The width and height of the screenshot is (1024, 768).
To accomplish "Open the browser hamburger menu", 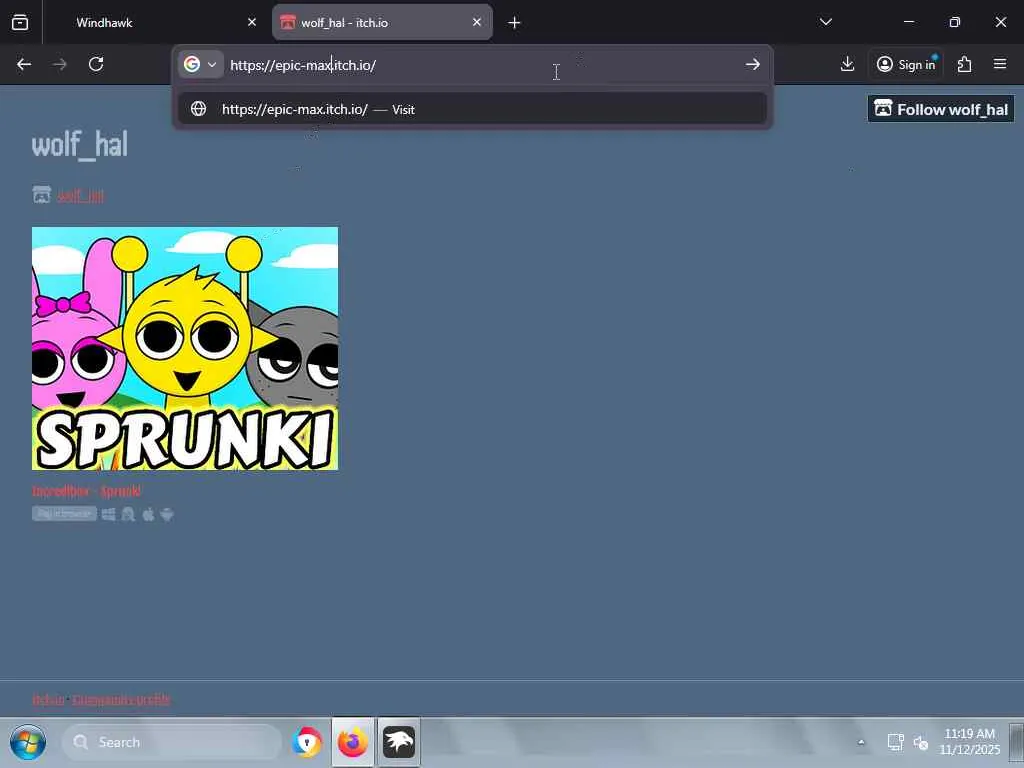I will click(x=1000, y=64).
